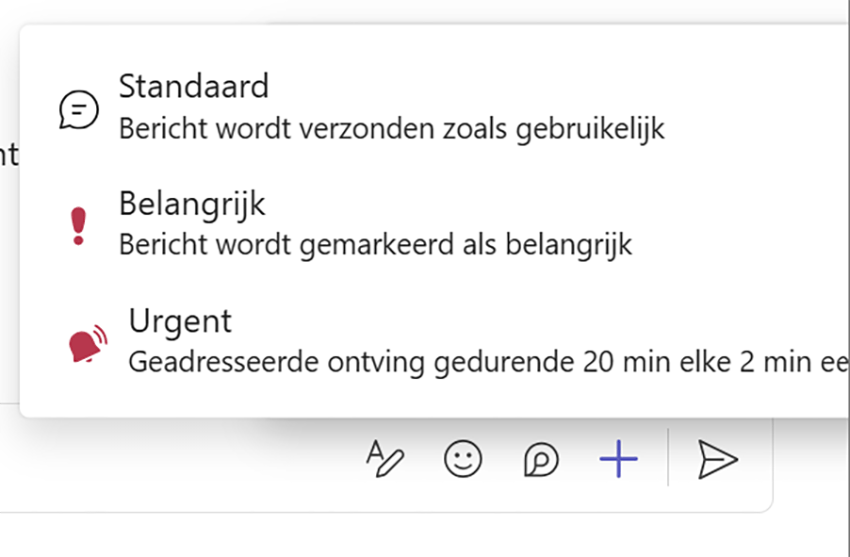Click the Format pen icon in compose toolbar
The width and height of the screenshot is (850, 557).
coord(385,459)
